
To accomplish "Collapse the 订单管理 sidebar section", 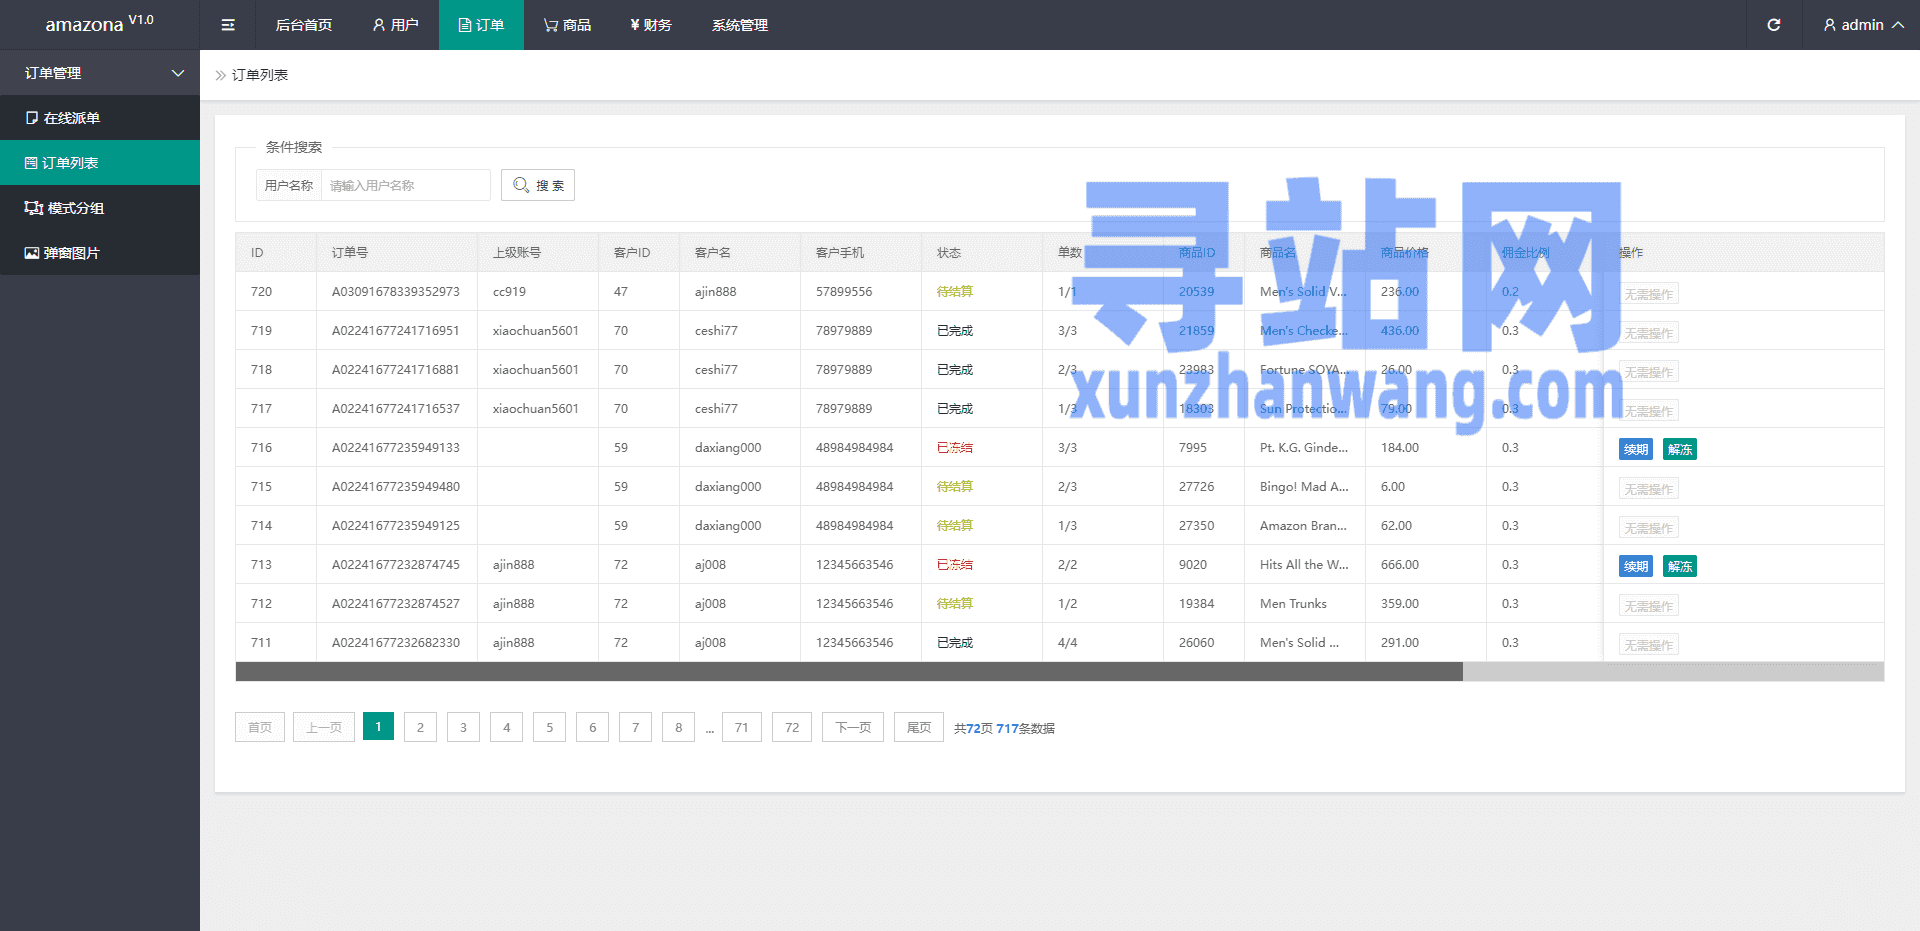I will pyautogui.click(x=100, y=73).
